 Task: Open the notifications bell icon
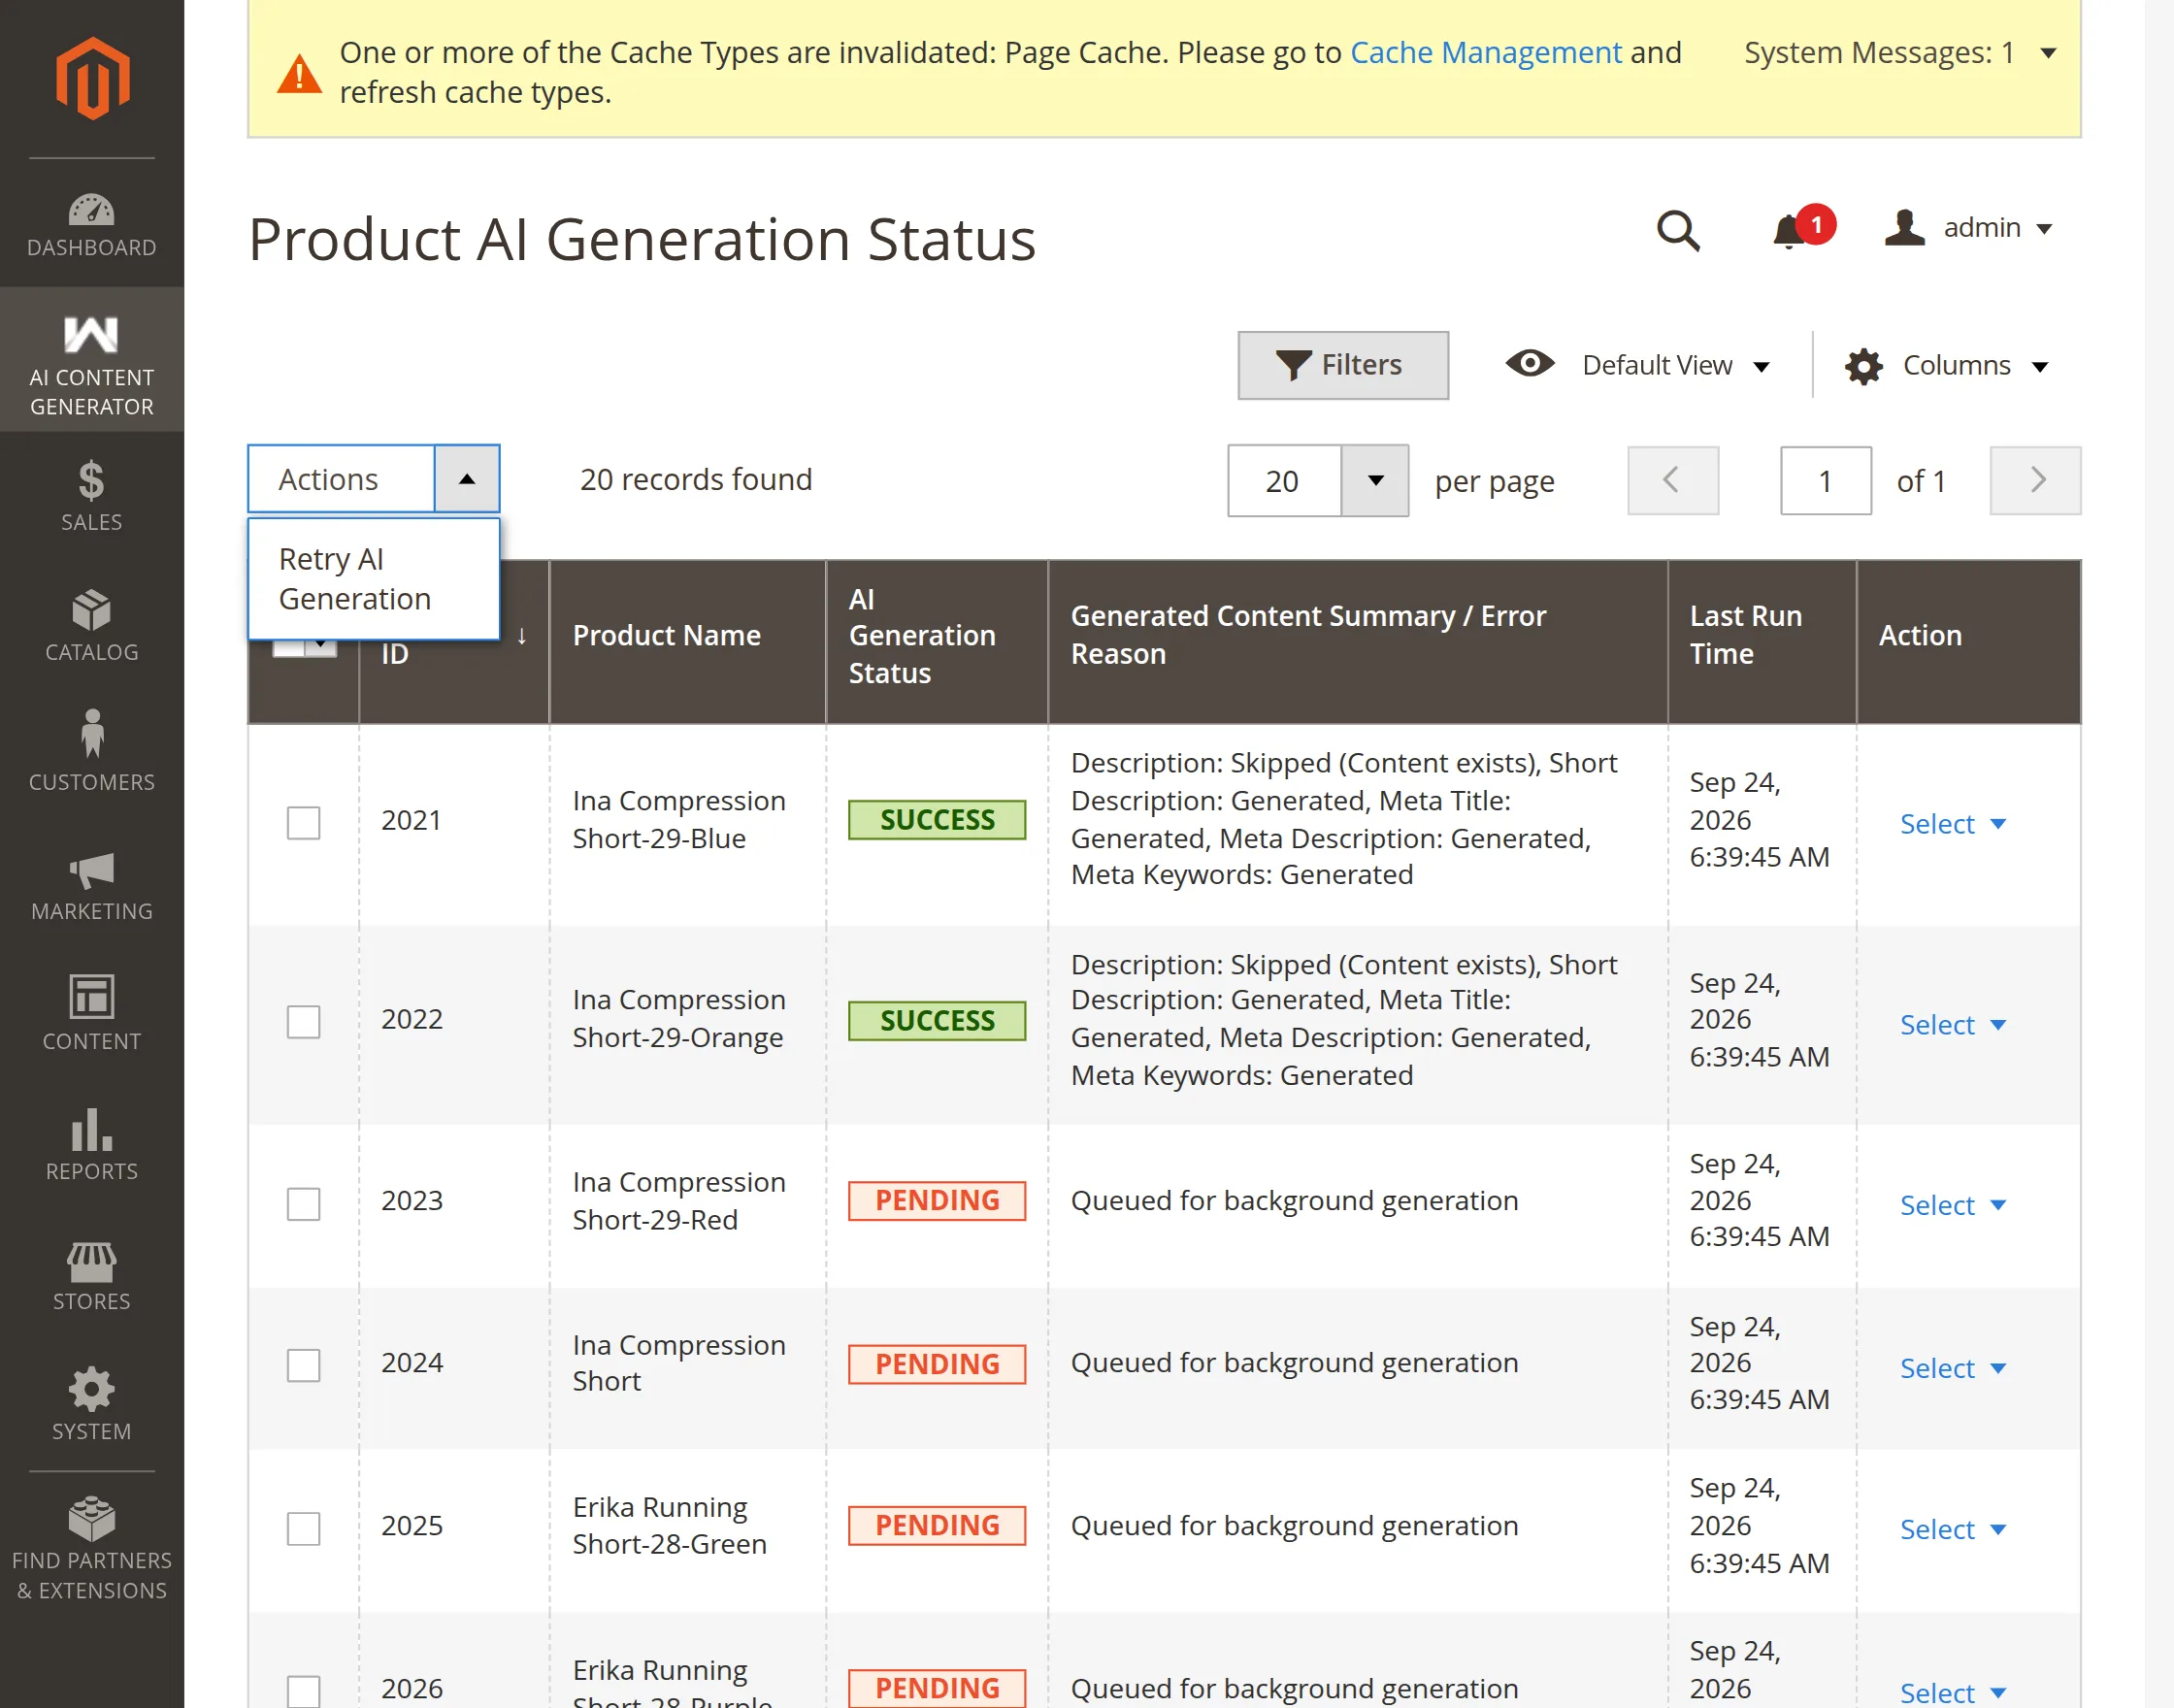coord(1789,231)
